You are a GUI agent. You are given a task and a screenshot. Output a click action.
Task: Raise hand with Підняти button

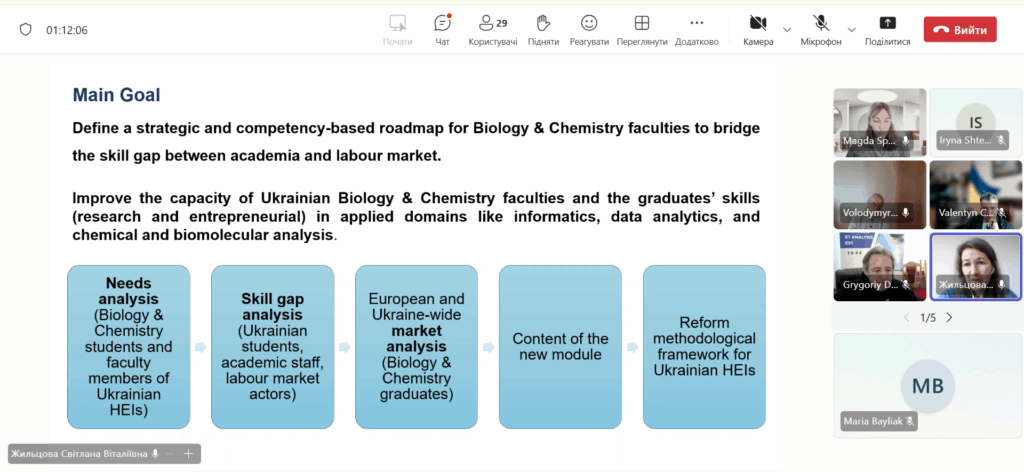tap(543, 29)
